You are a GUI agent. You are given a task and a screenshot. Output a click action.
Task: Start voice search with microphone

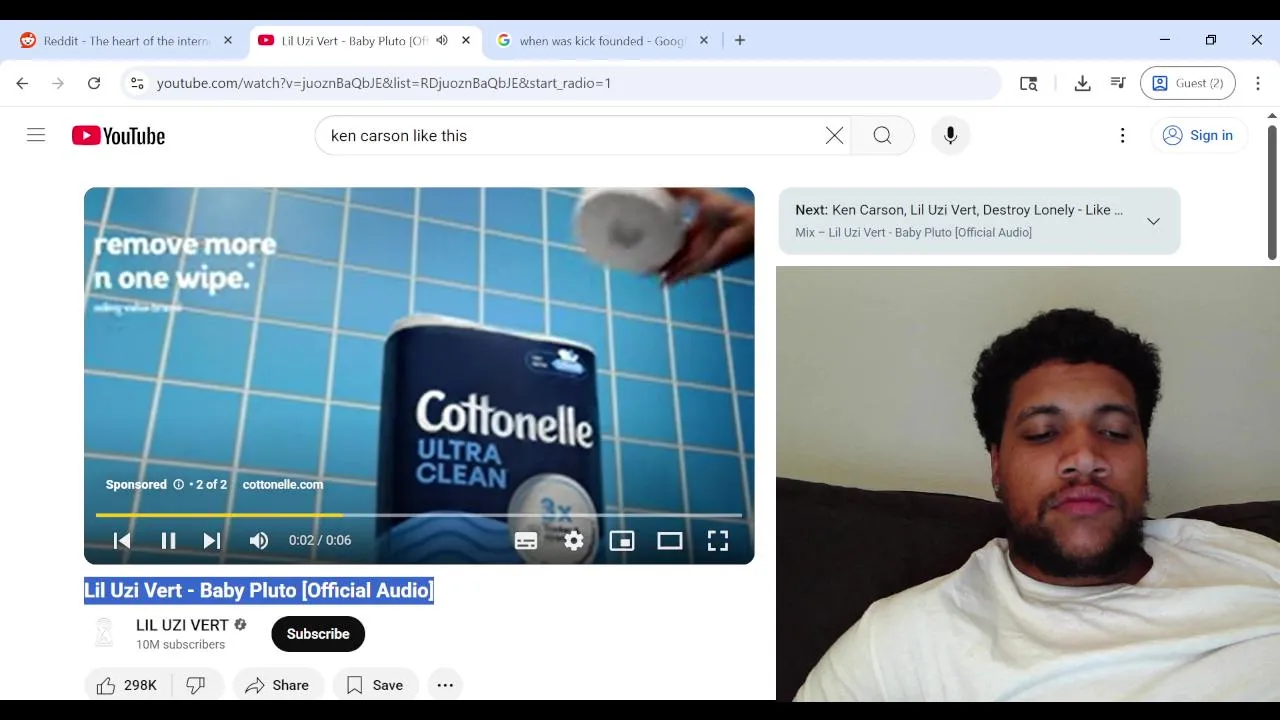tap(950, 136)
